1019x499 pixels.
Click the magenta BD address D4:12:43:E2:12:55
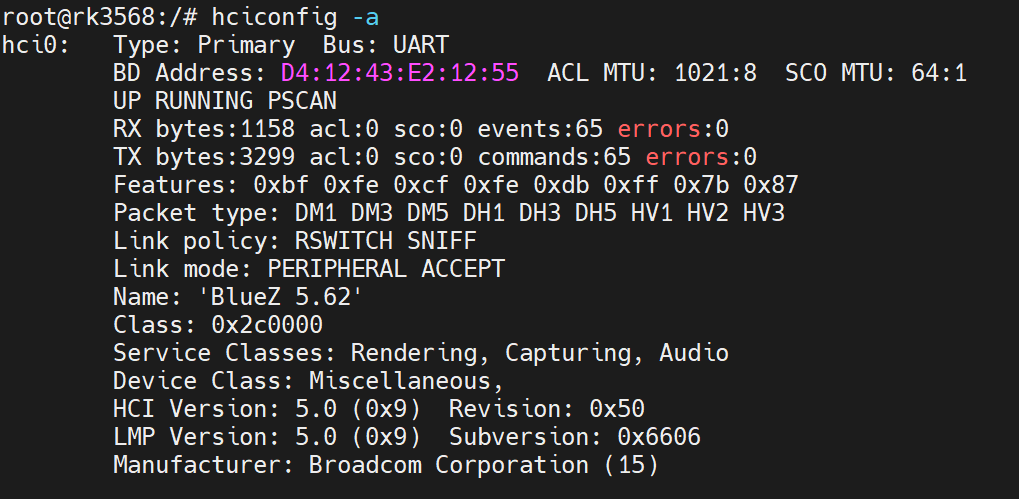[x=400, y=73]
